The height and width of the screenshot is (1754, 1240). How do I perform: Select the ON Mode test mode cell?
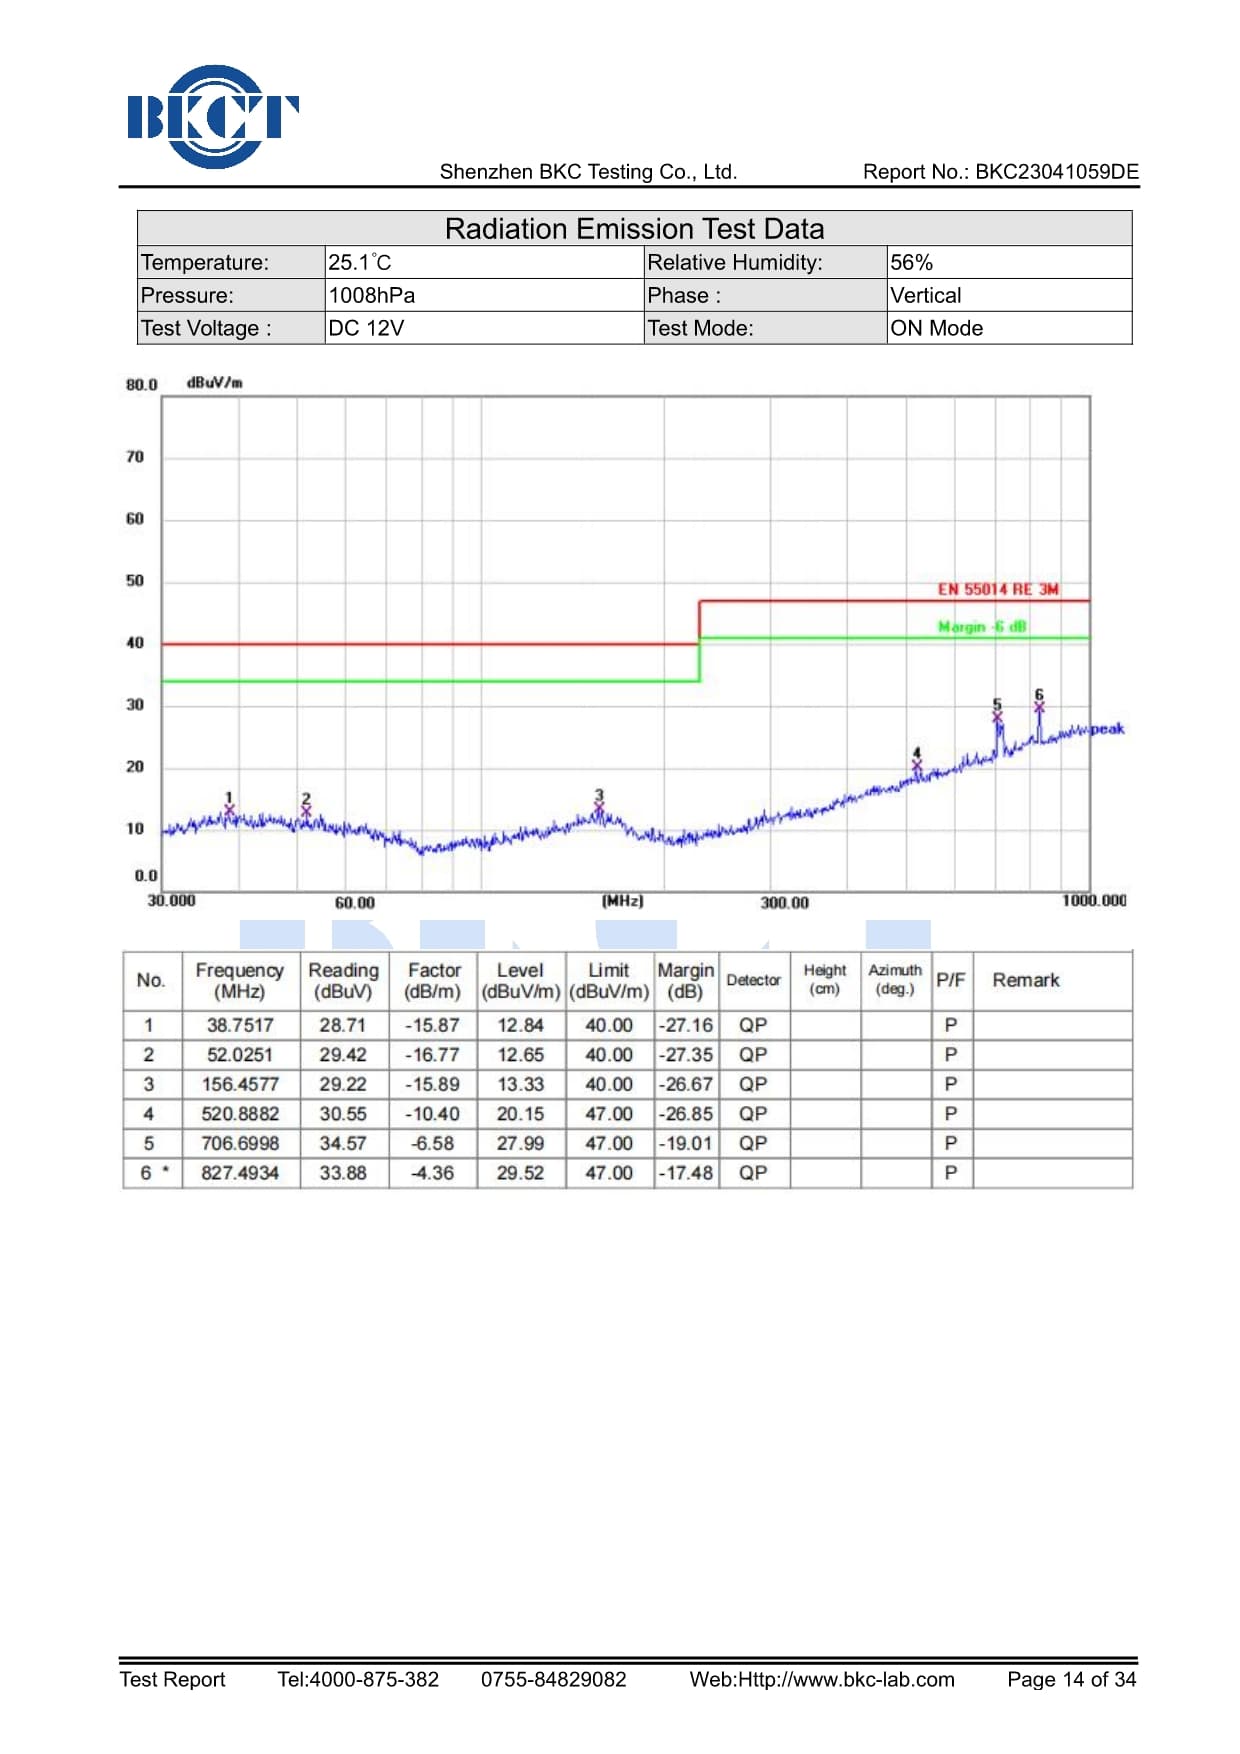(x=936, y=328)
